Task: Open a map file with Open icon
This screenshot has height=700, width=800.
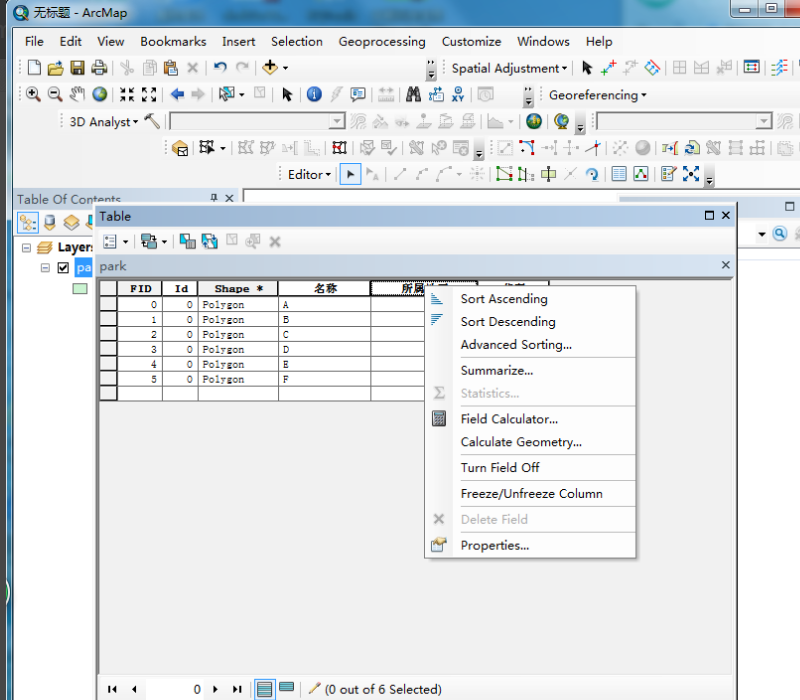Action: pos(56,67)
